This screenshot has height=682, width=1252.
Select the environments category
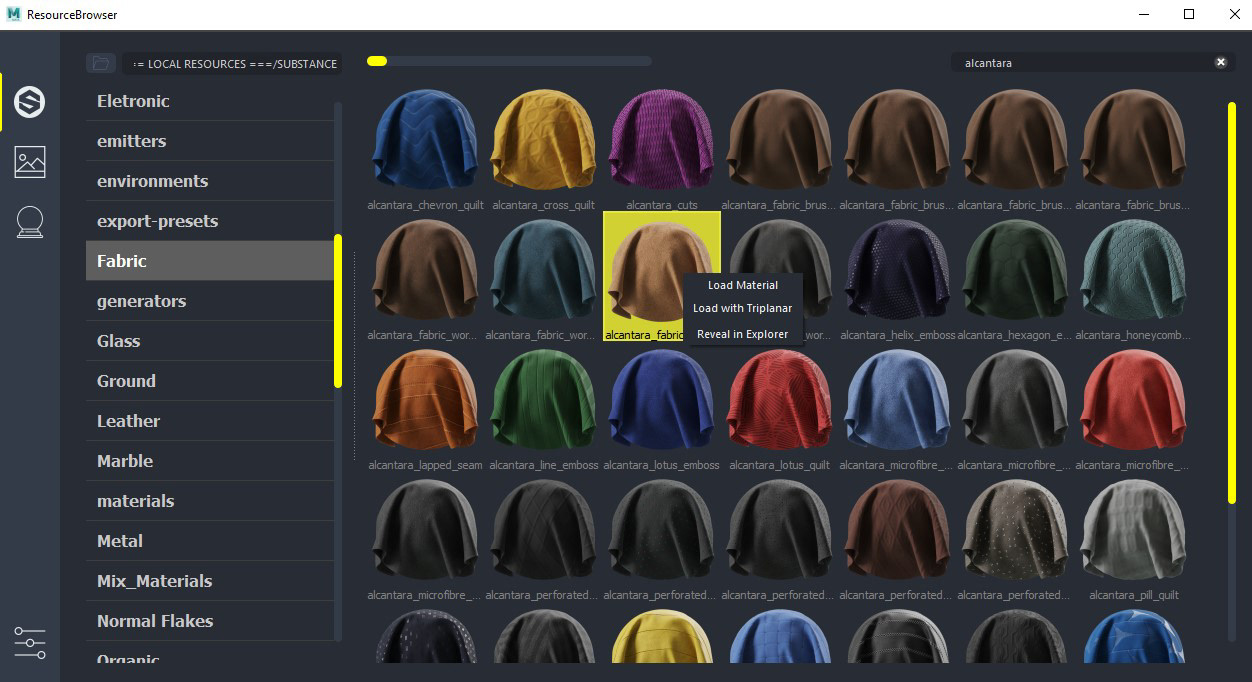pyautogui.click(x=210, y=181)
